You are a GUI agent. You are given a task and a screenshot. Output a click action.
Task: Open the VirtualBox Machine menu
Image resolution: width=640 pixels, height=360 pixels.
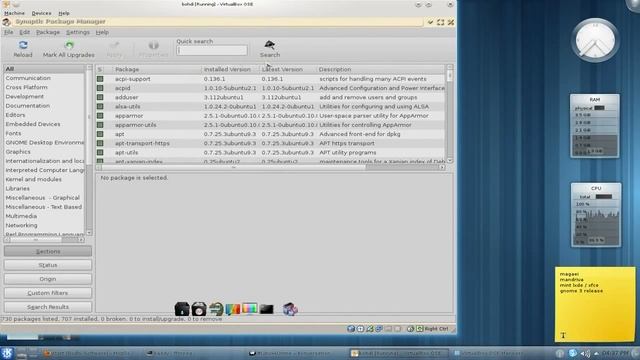click(14, 13)
